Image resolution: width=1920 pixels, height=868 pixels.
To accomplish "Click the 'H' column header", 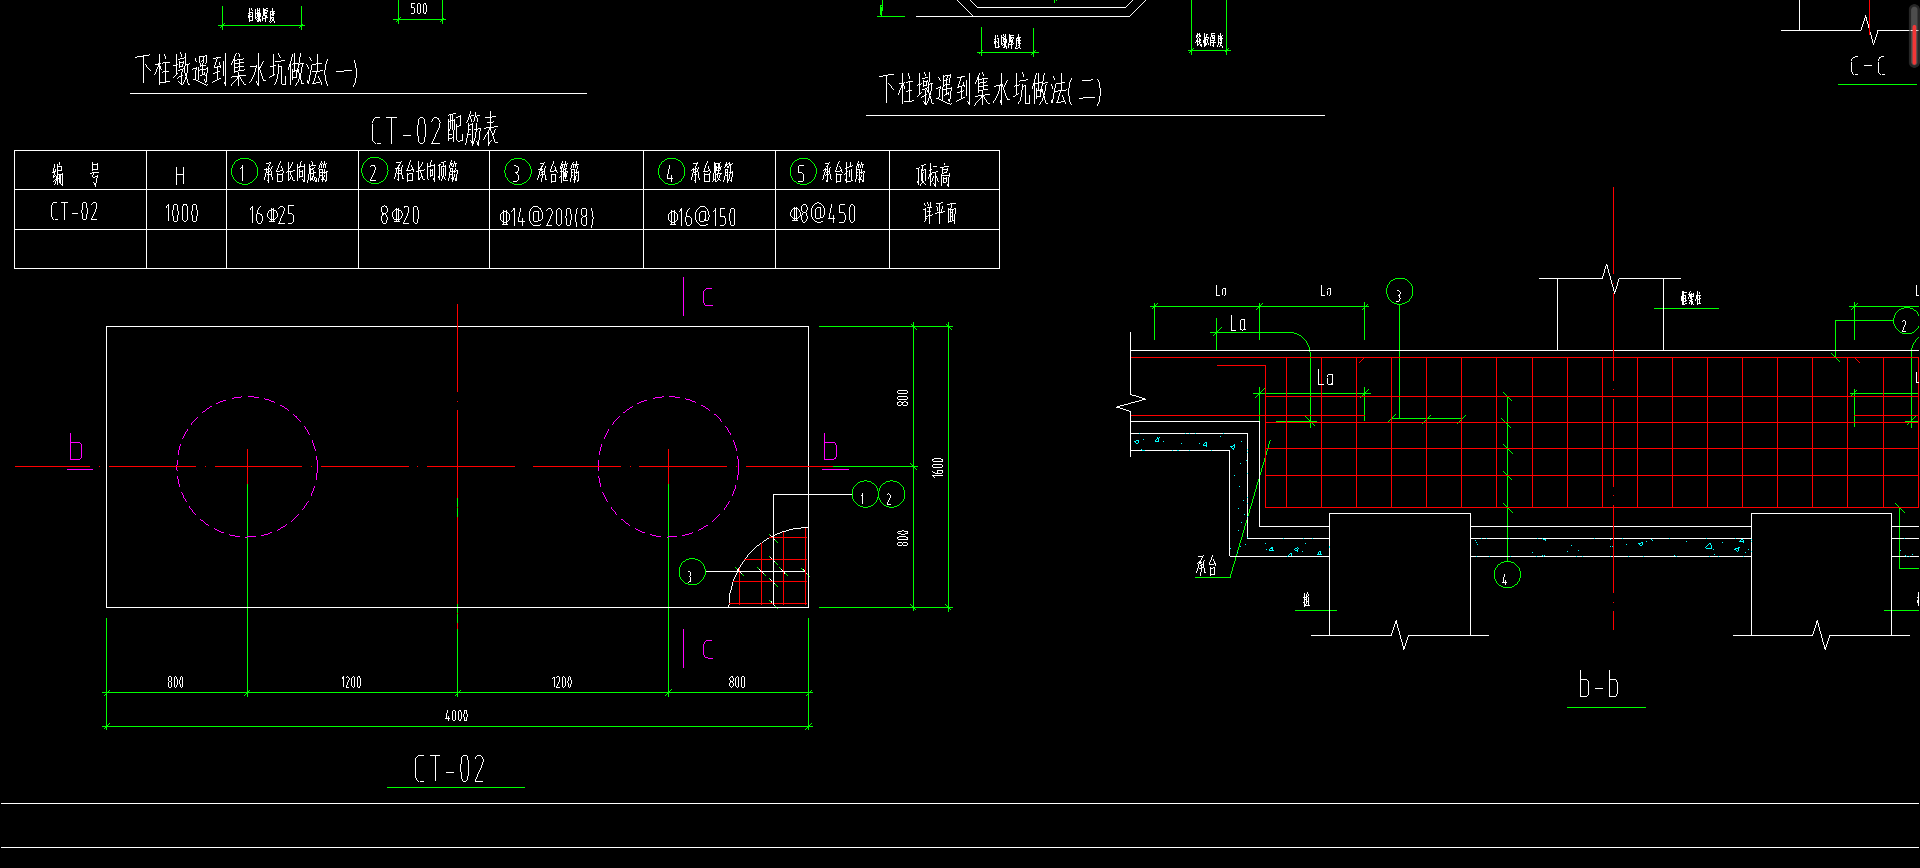I will pos(186,170).
